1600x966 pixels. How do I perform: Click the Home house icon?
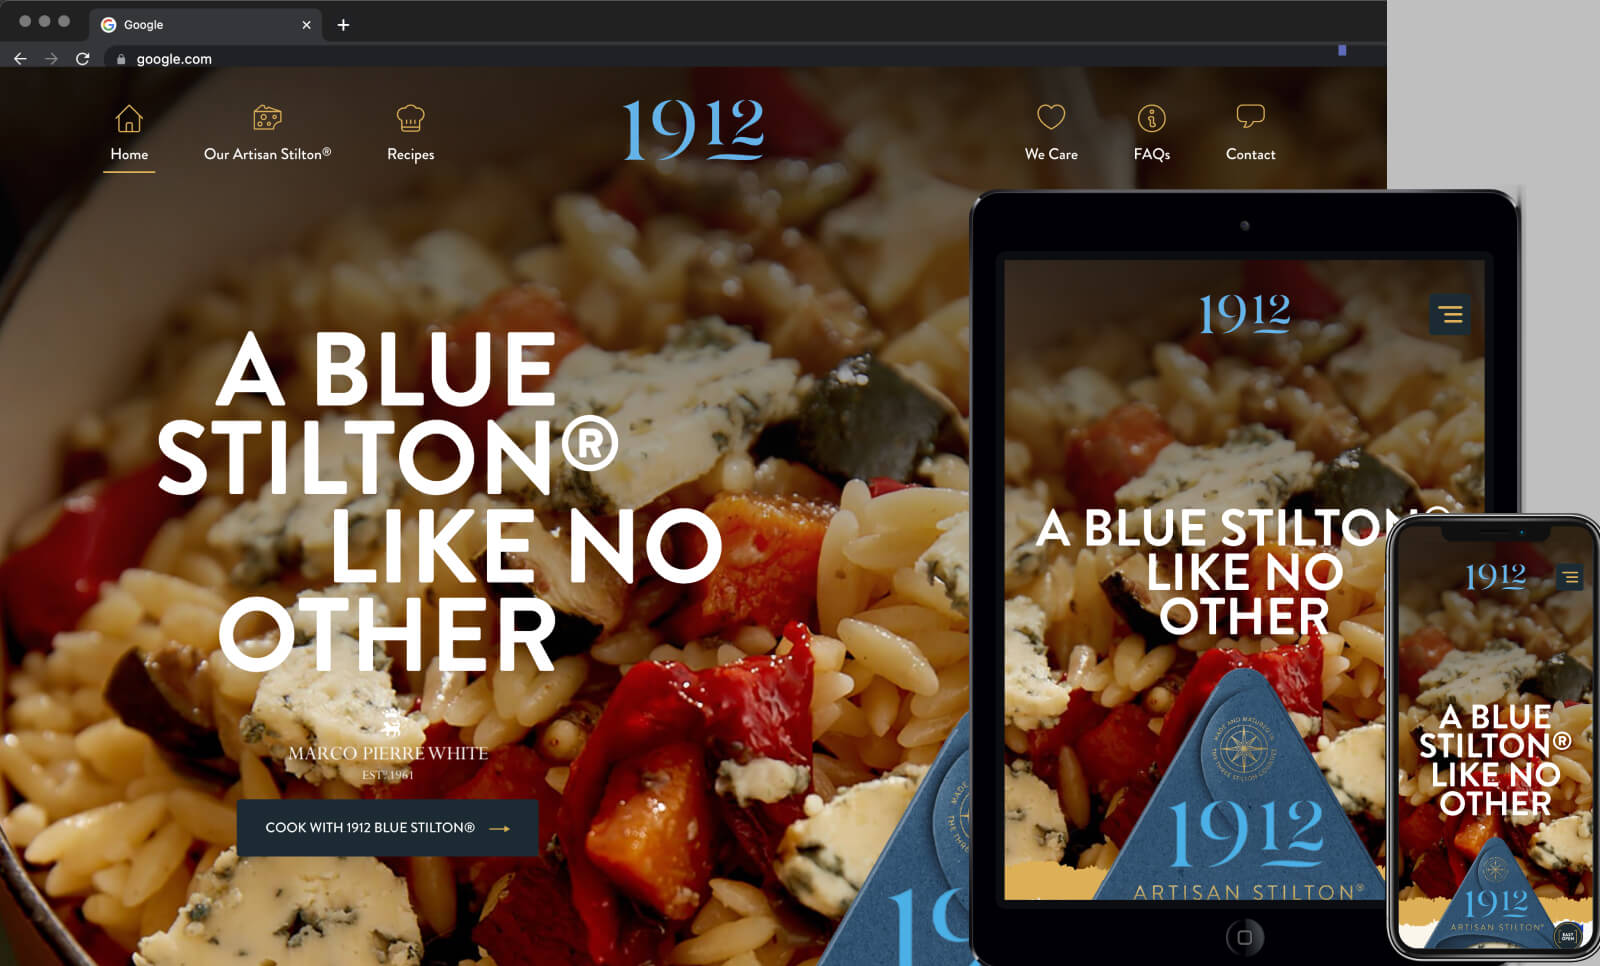coord(129,119)
